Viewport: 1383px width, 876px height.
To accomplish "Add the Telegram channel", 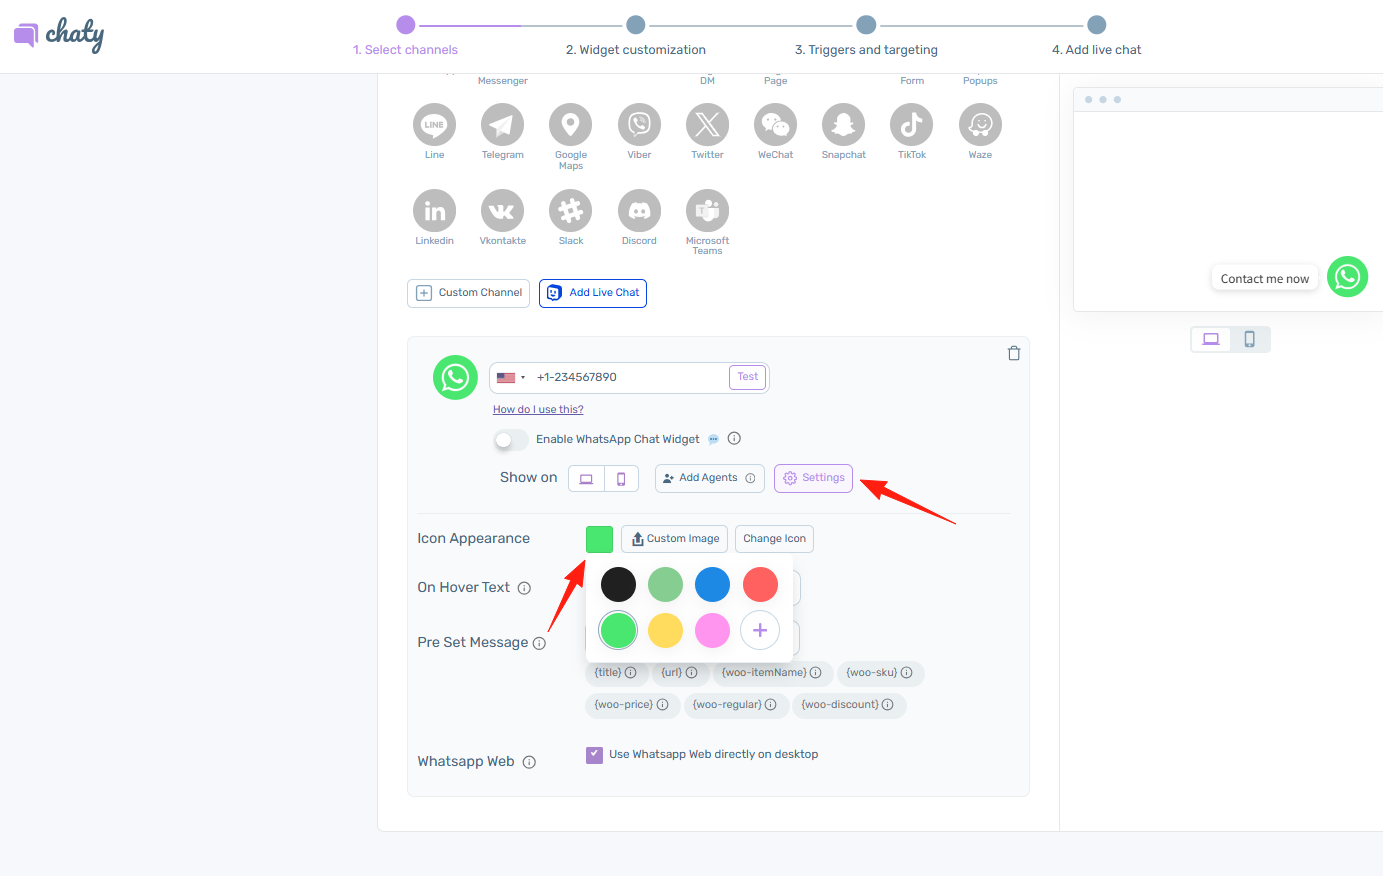I will pyautogui.click(x=502, y=125).
